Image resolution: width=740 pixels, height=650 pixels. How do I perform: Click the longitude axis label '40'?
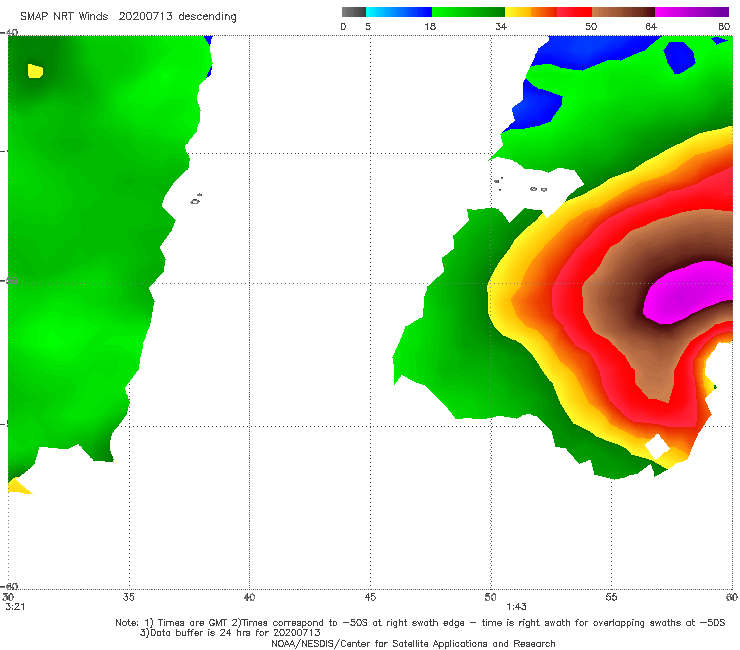tap(249, 597)
